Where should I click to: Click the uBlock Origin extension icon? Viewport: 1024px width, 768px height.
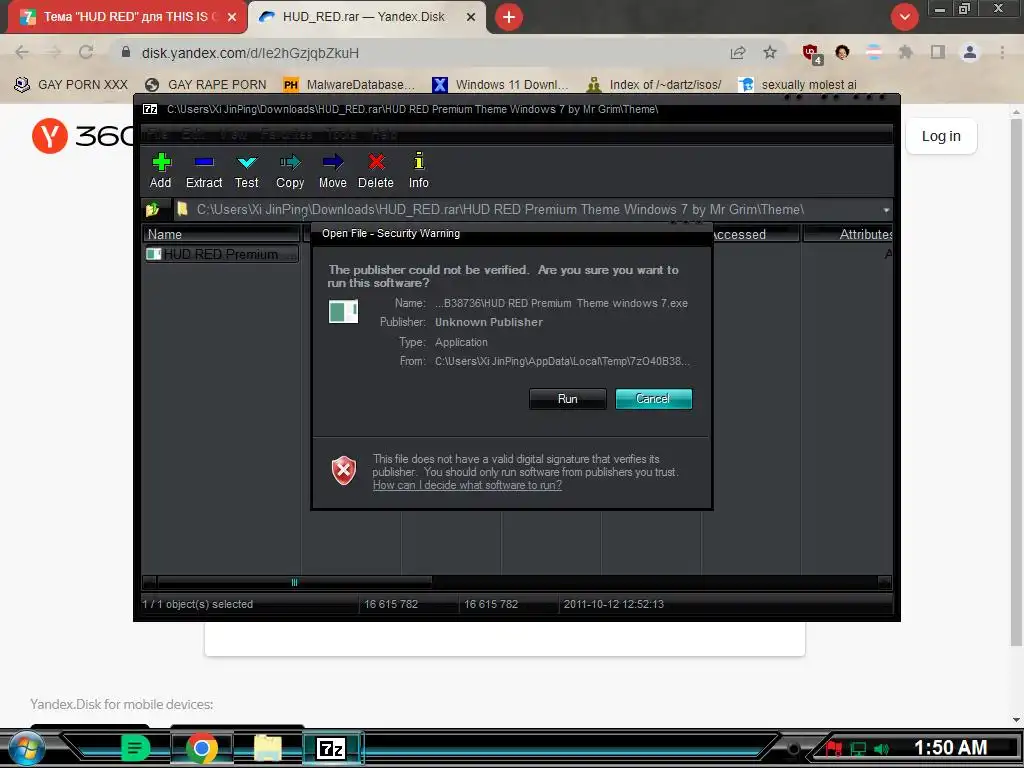coord(812,54)
